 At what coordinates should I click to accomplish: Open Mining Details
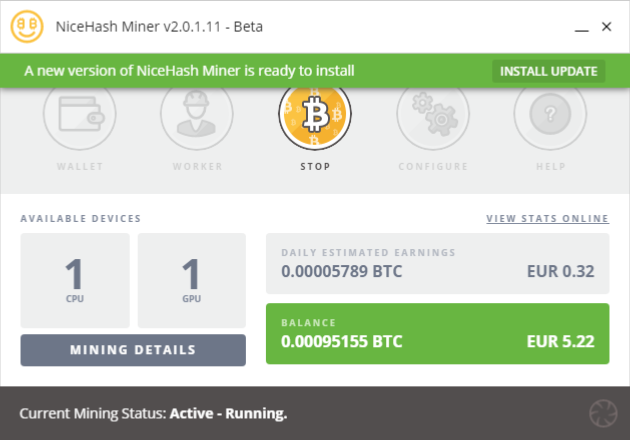(x=133, y=350)
